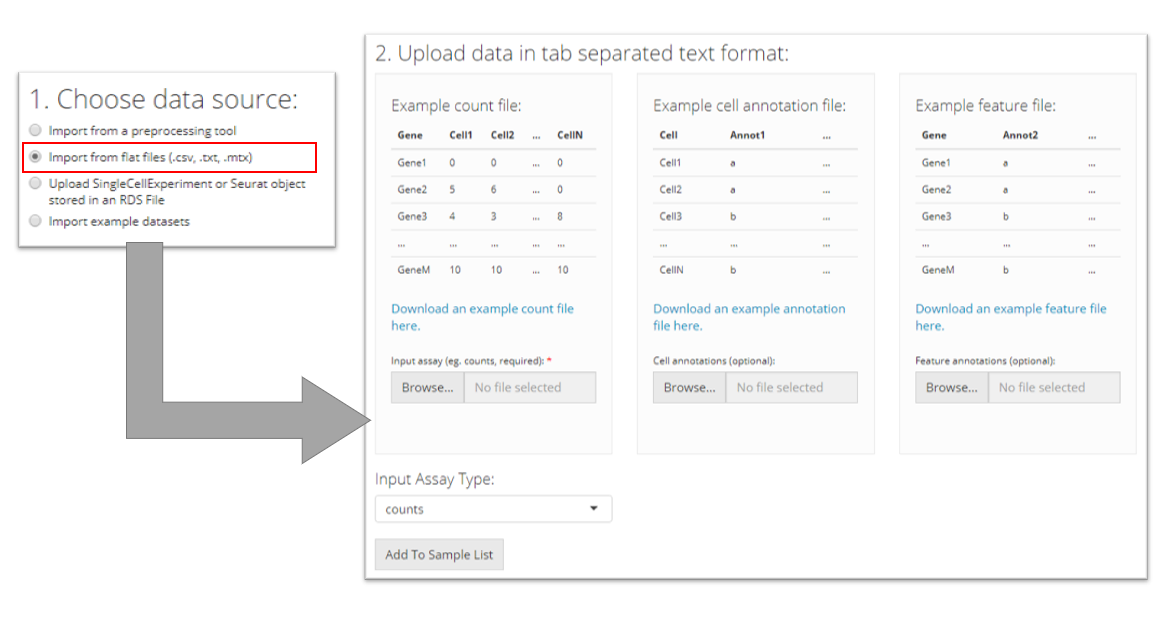Click the 'Annot2' column header in feature table

coord(1020,135)
